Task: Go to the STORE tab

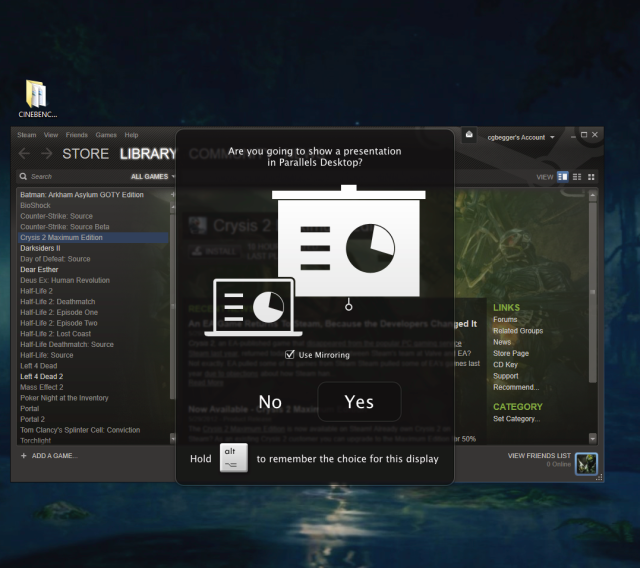Action: click(85, 154)
